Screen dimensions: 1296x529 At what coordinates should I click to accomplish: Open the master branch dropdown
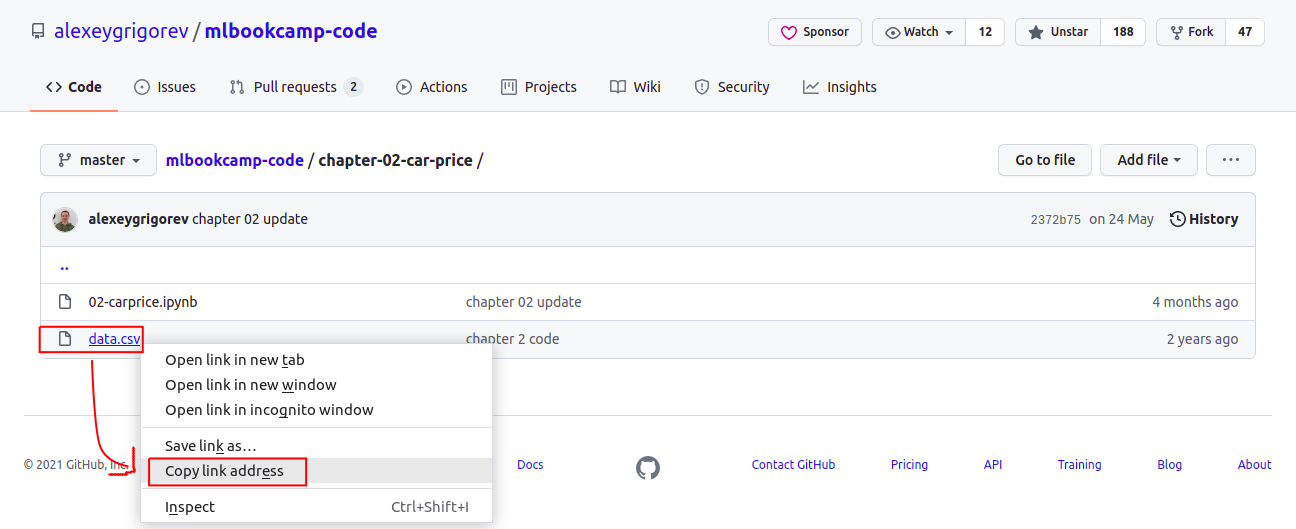(x=99, y=160)
